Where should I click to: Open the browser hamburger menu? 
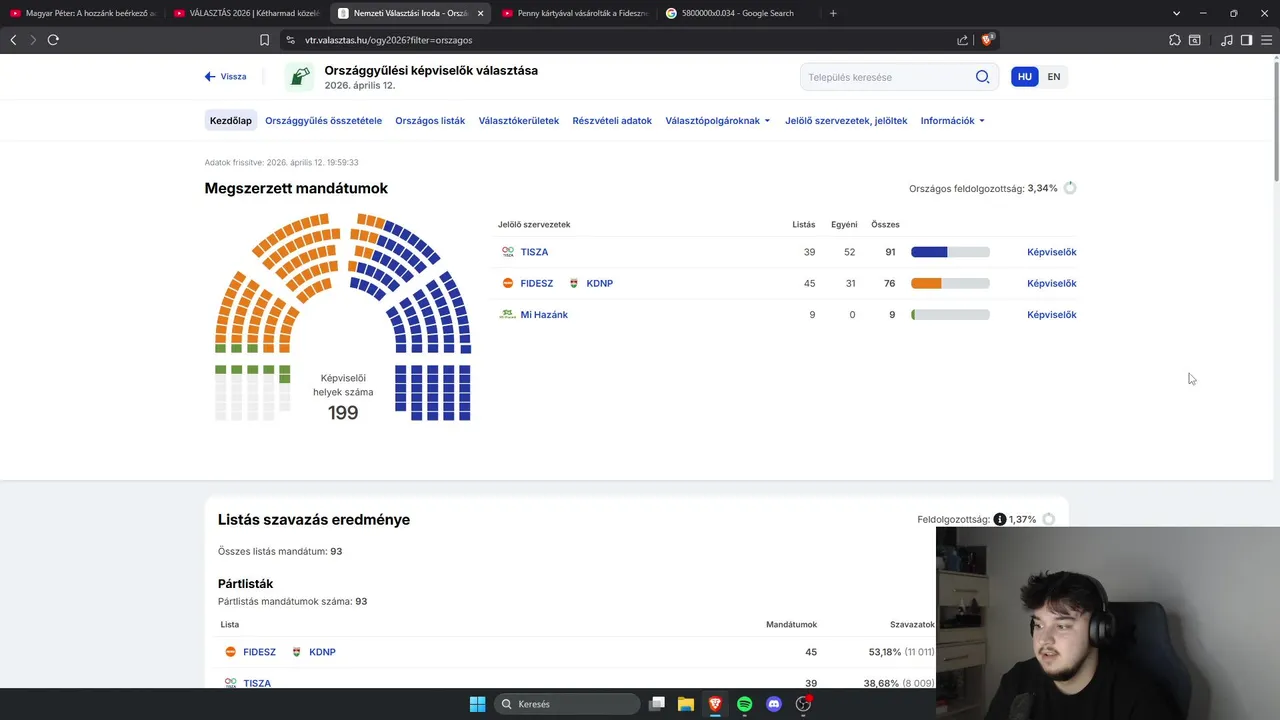[1265, 40]
